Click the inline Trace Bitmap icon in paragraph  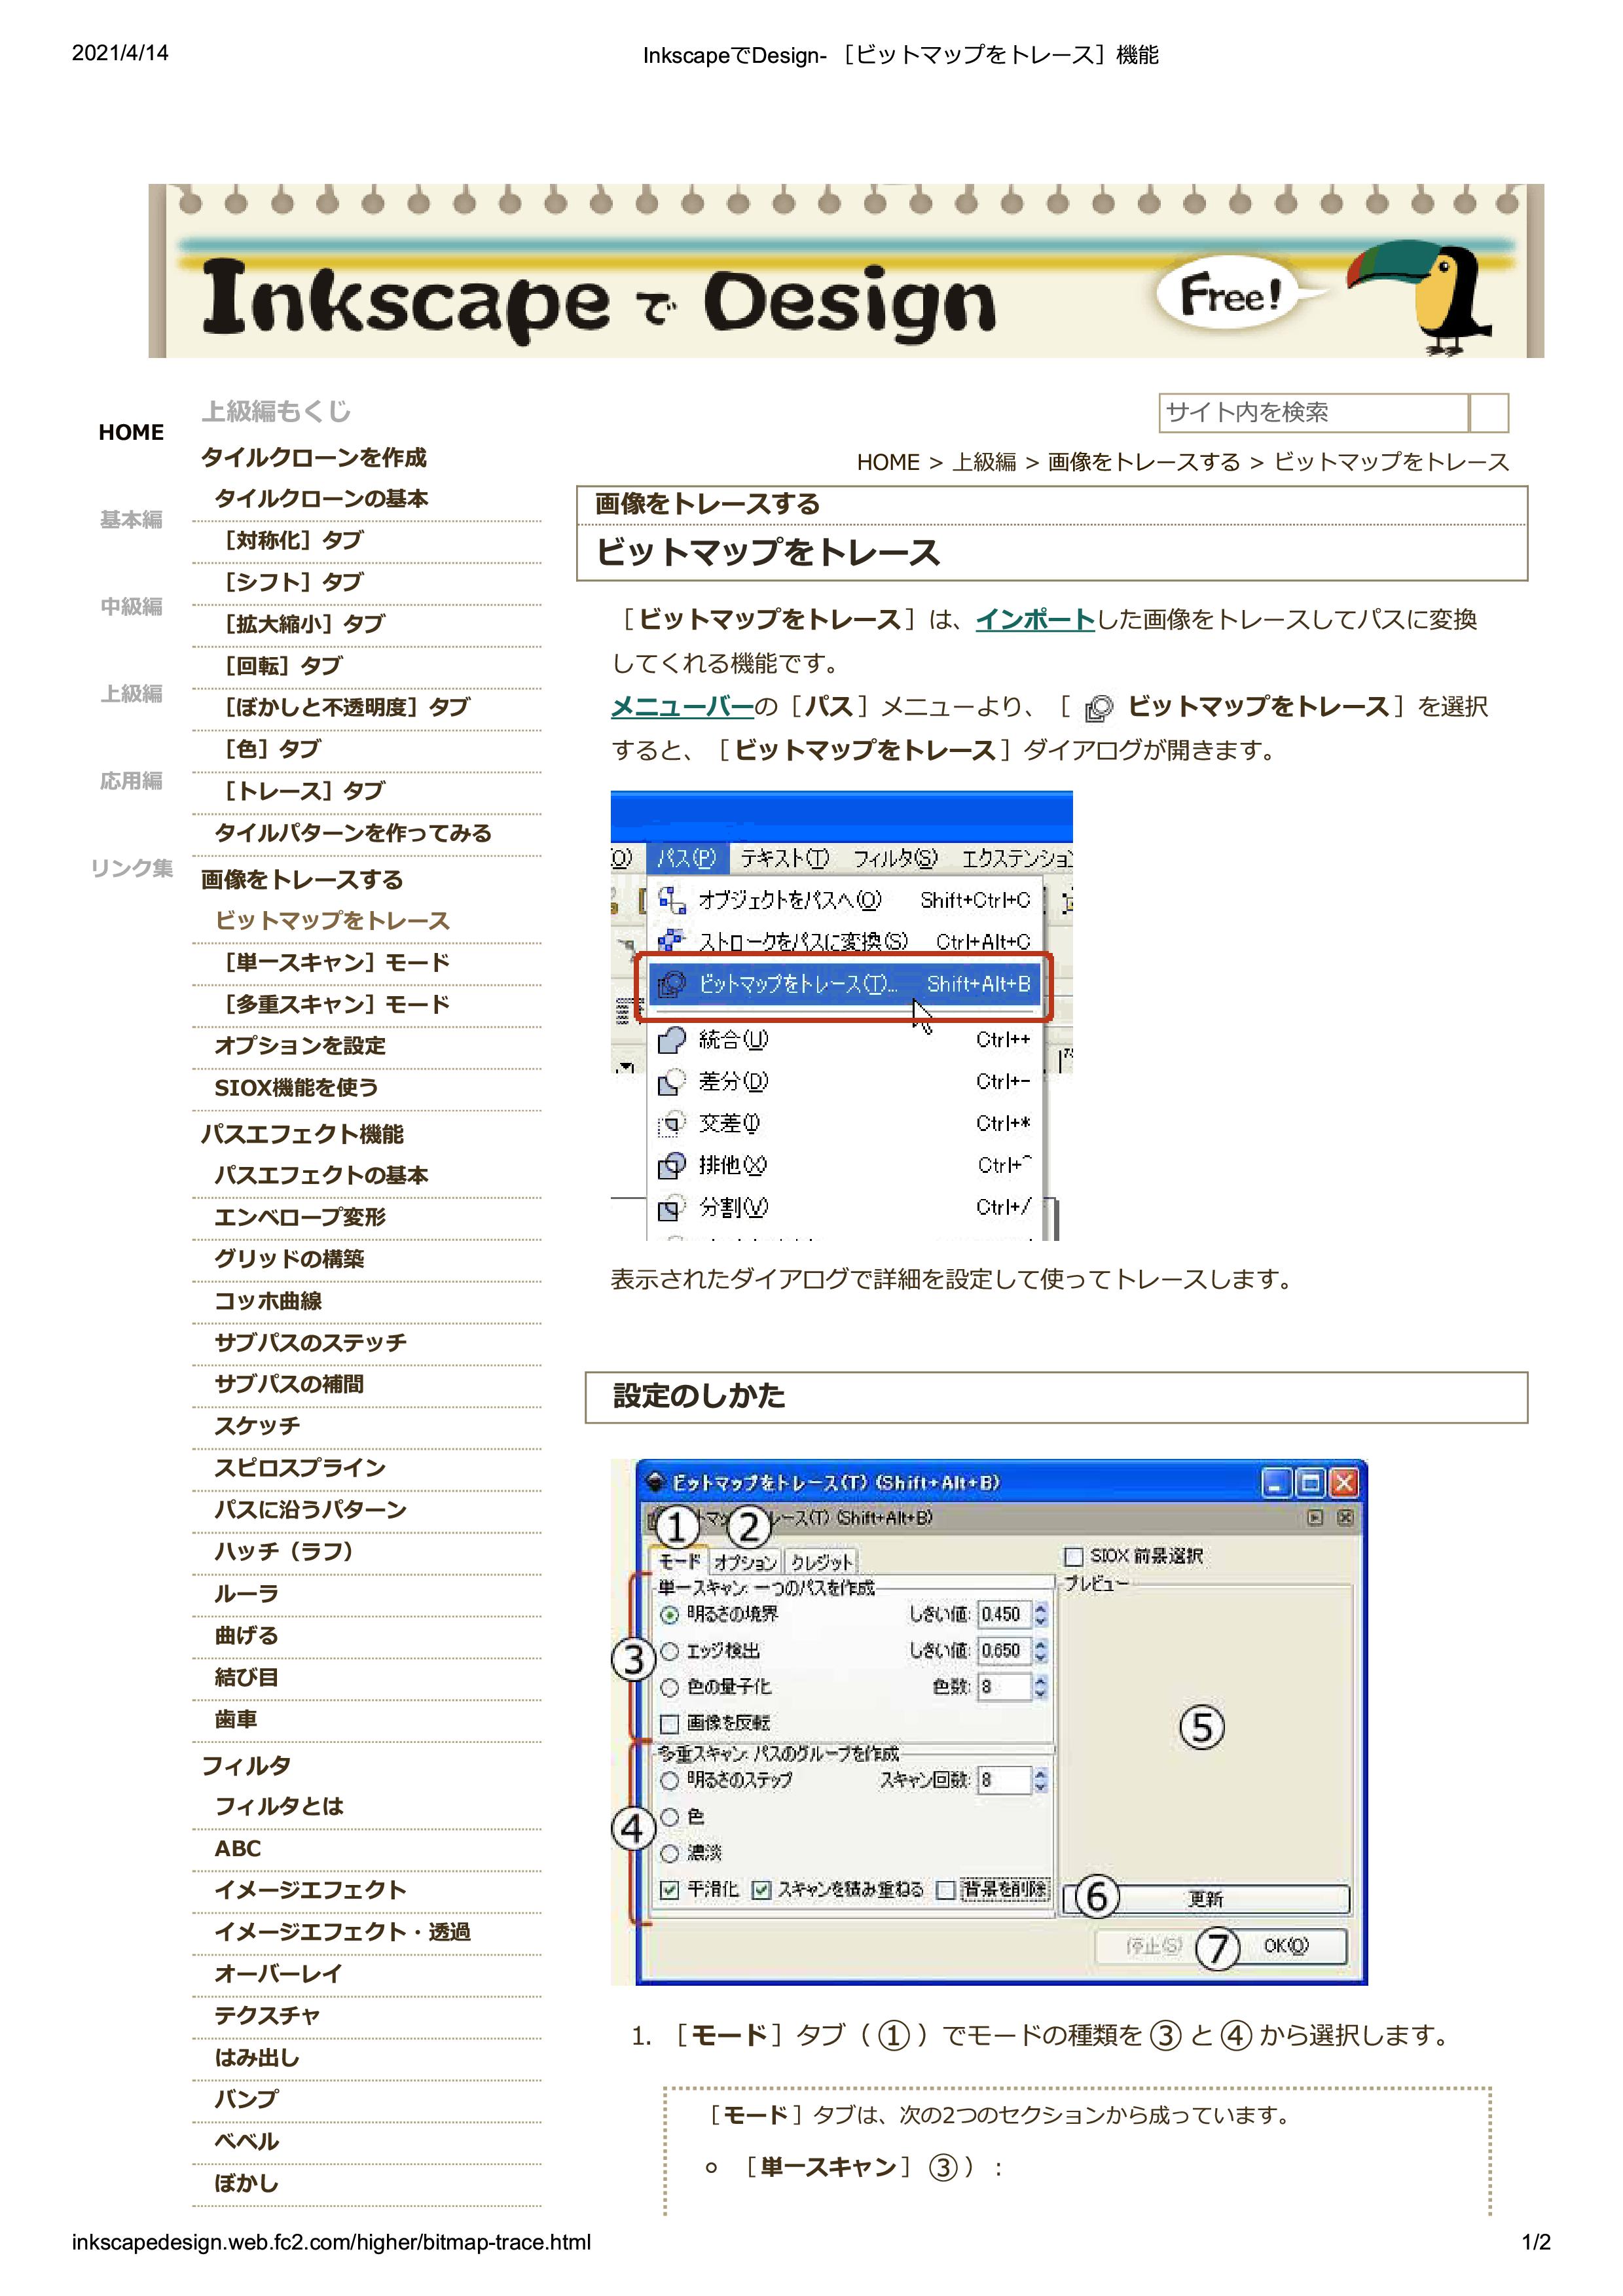point(1098,709)
